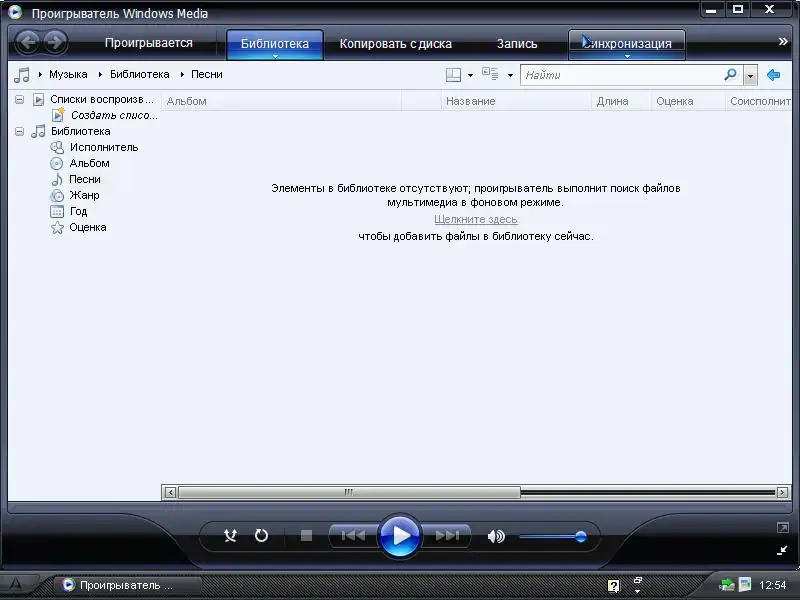Expand the arrow before Музыка in the breadcrumb
Screen dimensions: 800x600
coord(40,74)
